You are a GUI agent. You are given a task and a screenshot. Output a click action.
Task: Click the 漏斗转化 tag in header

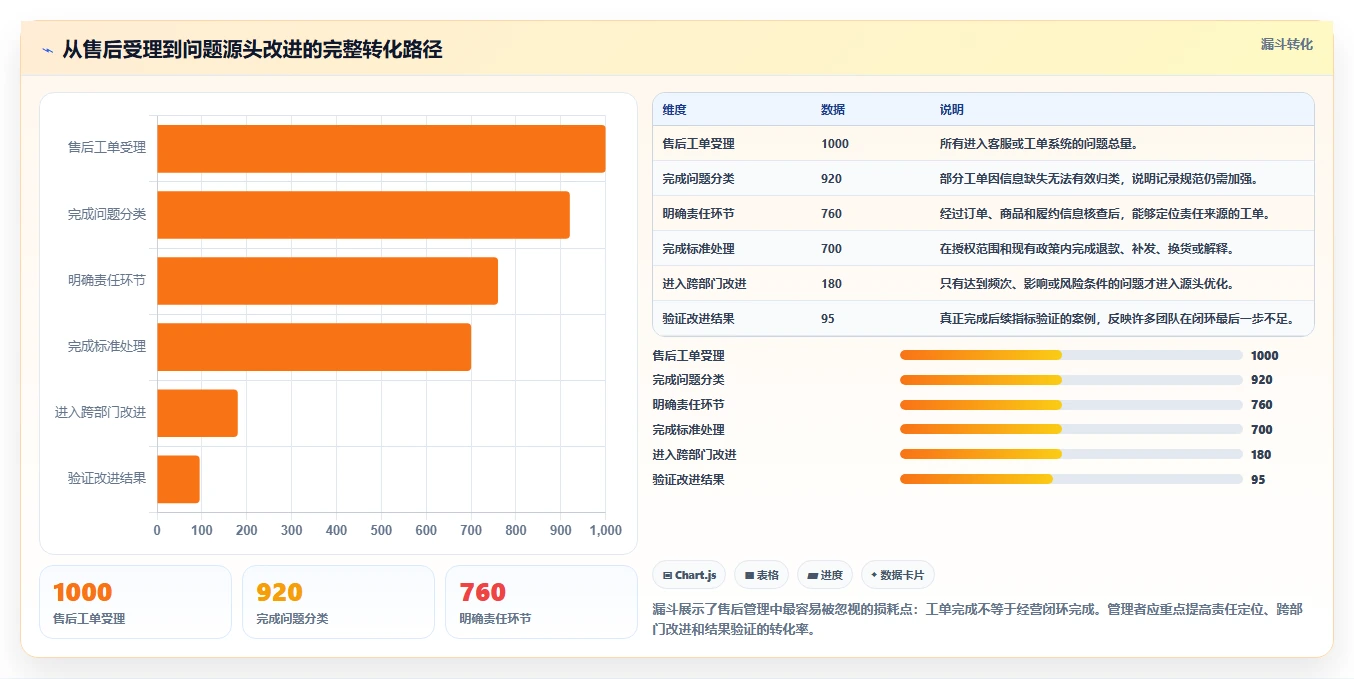[x=1286, y=44]
